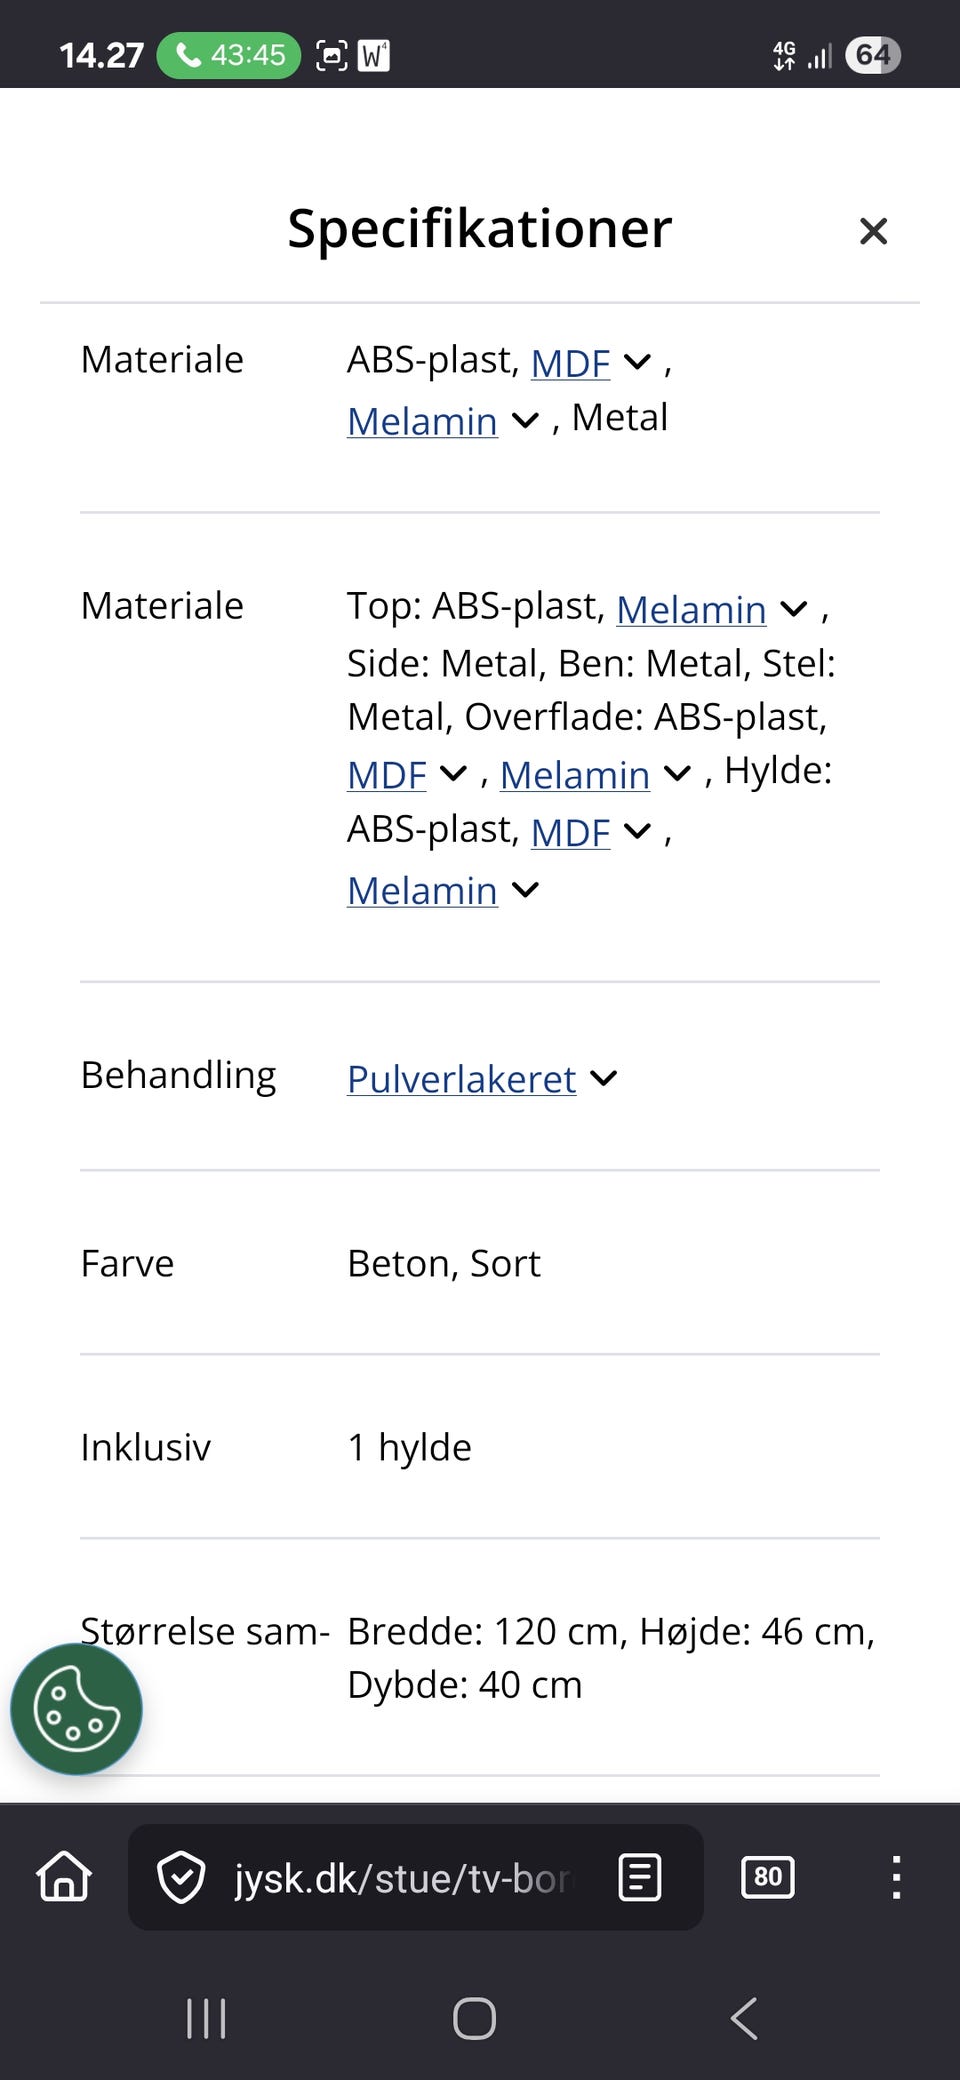Tap the recent apps button in the navigation bar

(x=205, y=2018)
